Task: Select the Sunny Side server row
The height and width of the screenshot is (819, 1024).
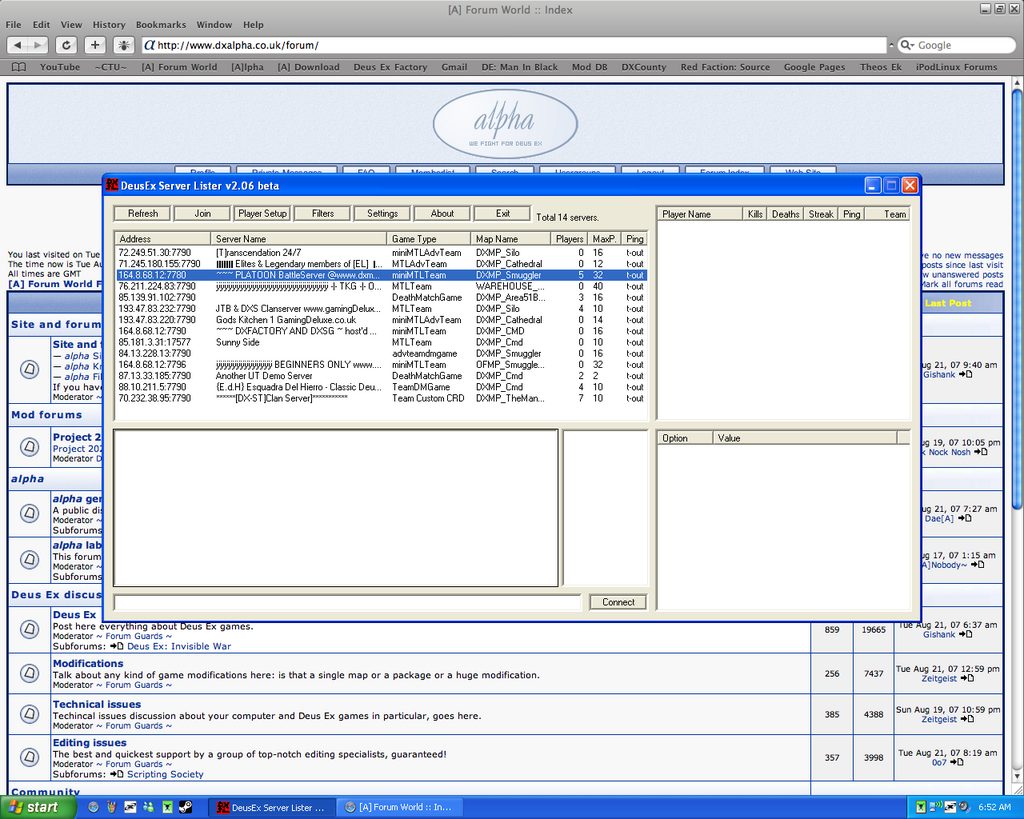Action: coord(381,342)
